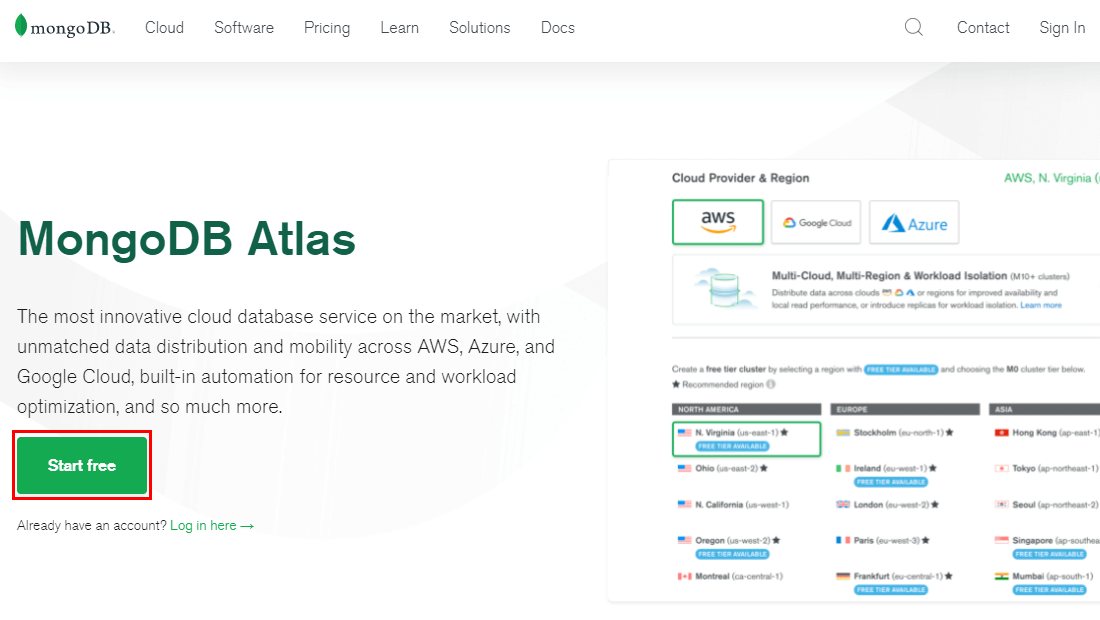Click the Hong Kong flag icon

(1002, 433)
